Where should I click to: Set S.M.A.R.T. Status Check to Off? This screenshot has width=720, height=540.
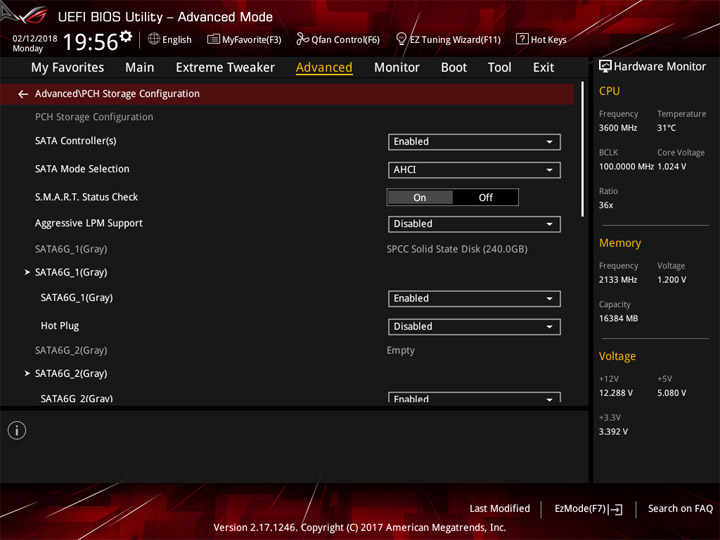[485, 197]
